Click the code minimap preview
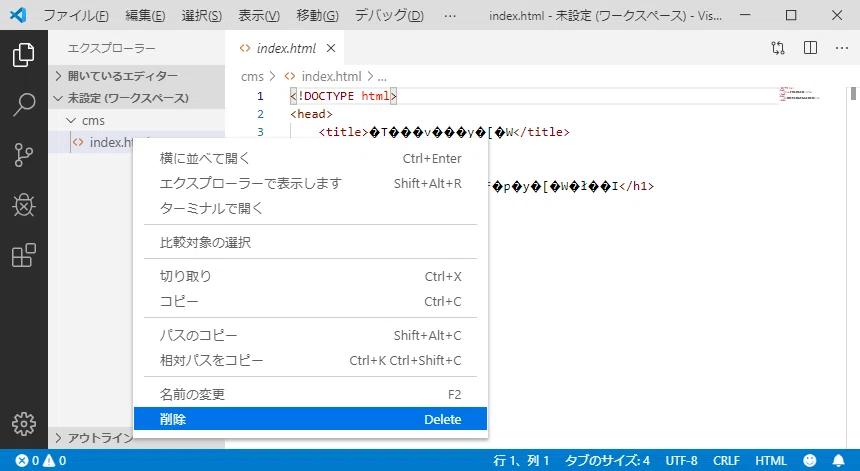The image size is (860, 471). [799, 93]
